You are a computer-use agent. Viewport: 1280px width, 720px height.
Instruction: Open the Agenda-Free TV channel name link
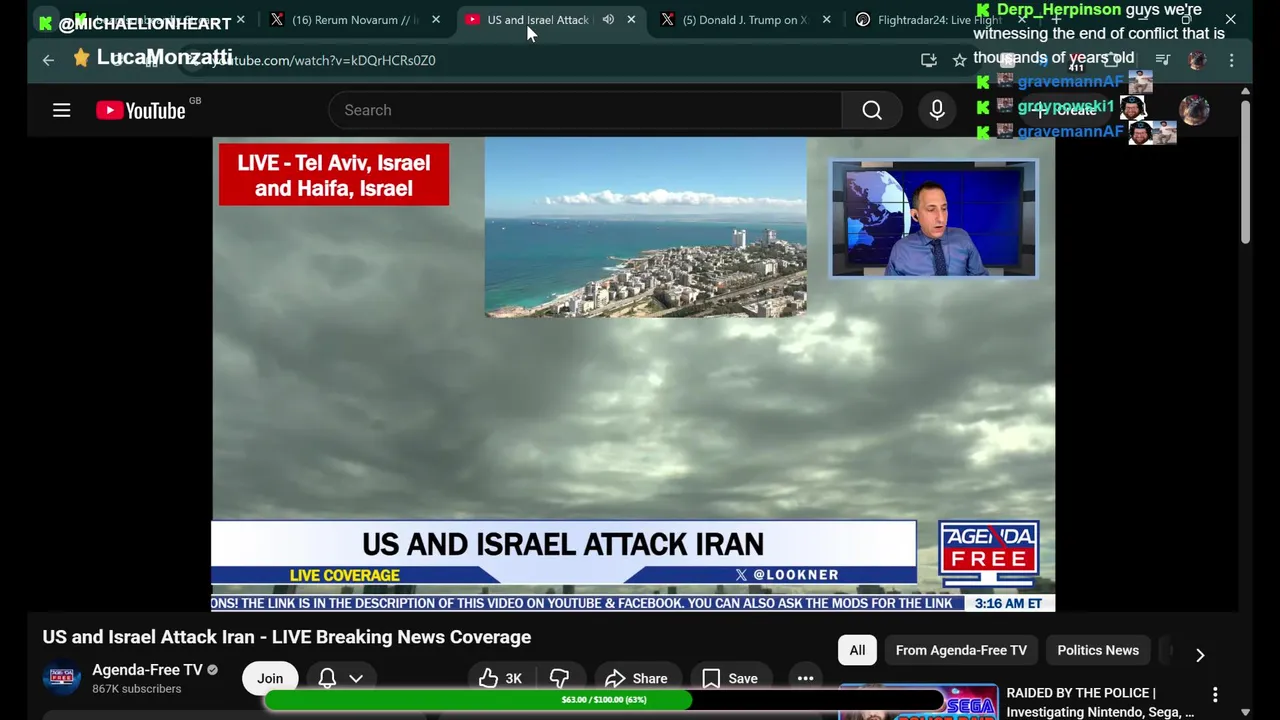147,670
